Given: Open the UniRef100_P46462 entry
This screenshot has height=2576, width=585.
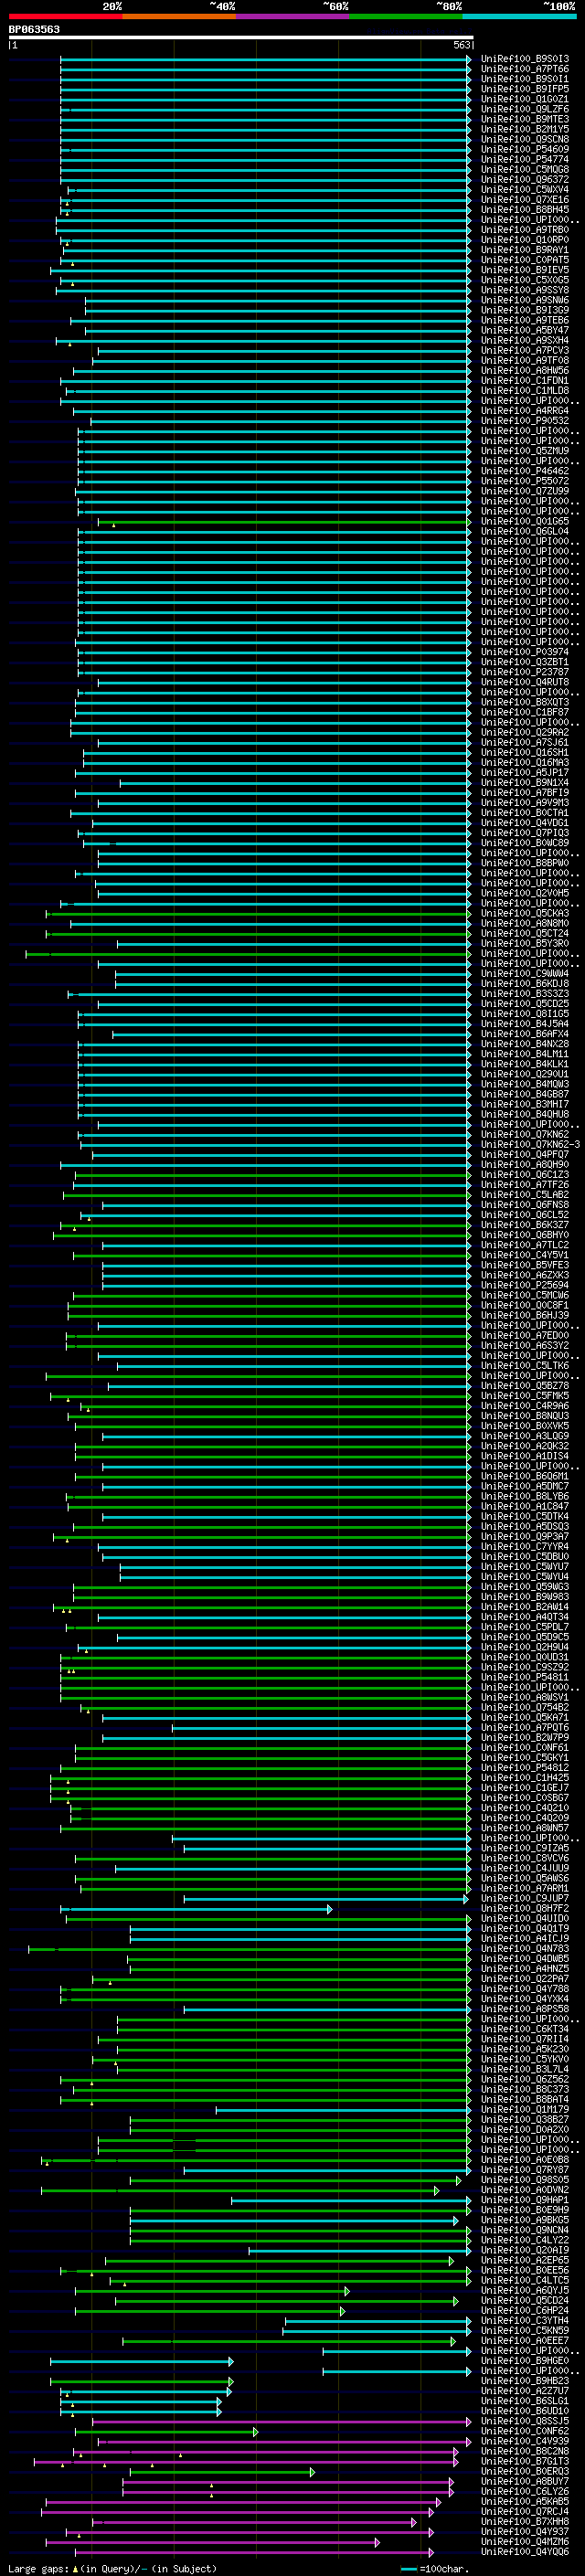Looking at the screenshot, I should click(524, 471).
